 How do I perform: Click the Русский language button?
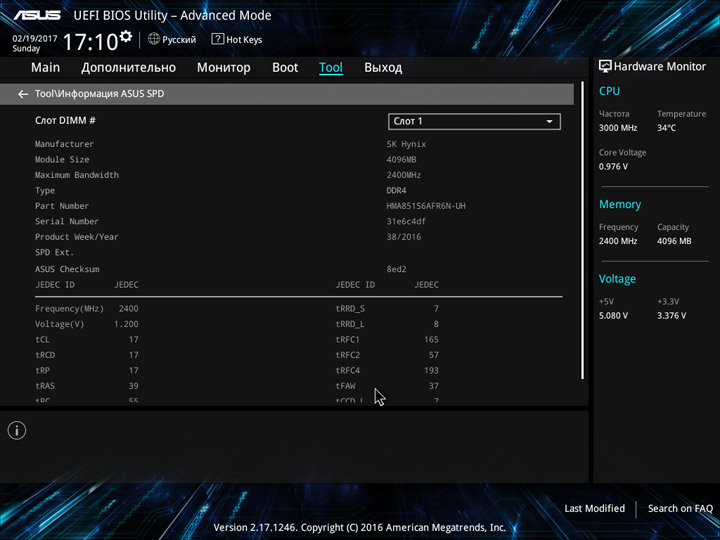point(179,39)
